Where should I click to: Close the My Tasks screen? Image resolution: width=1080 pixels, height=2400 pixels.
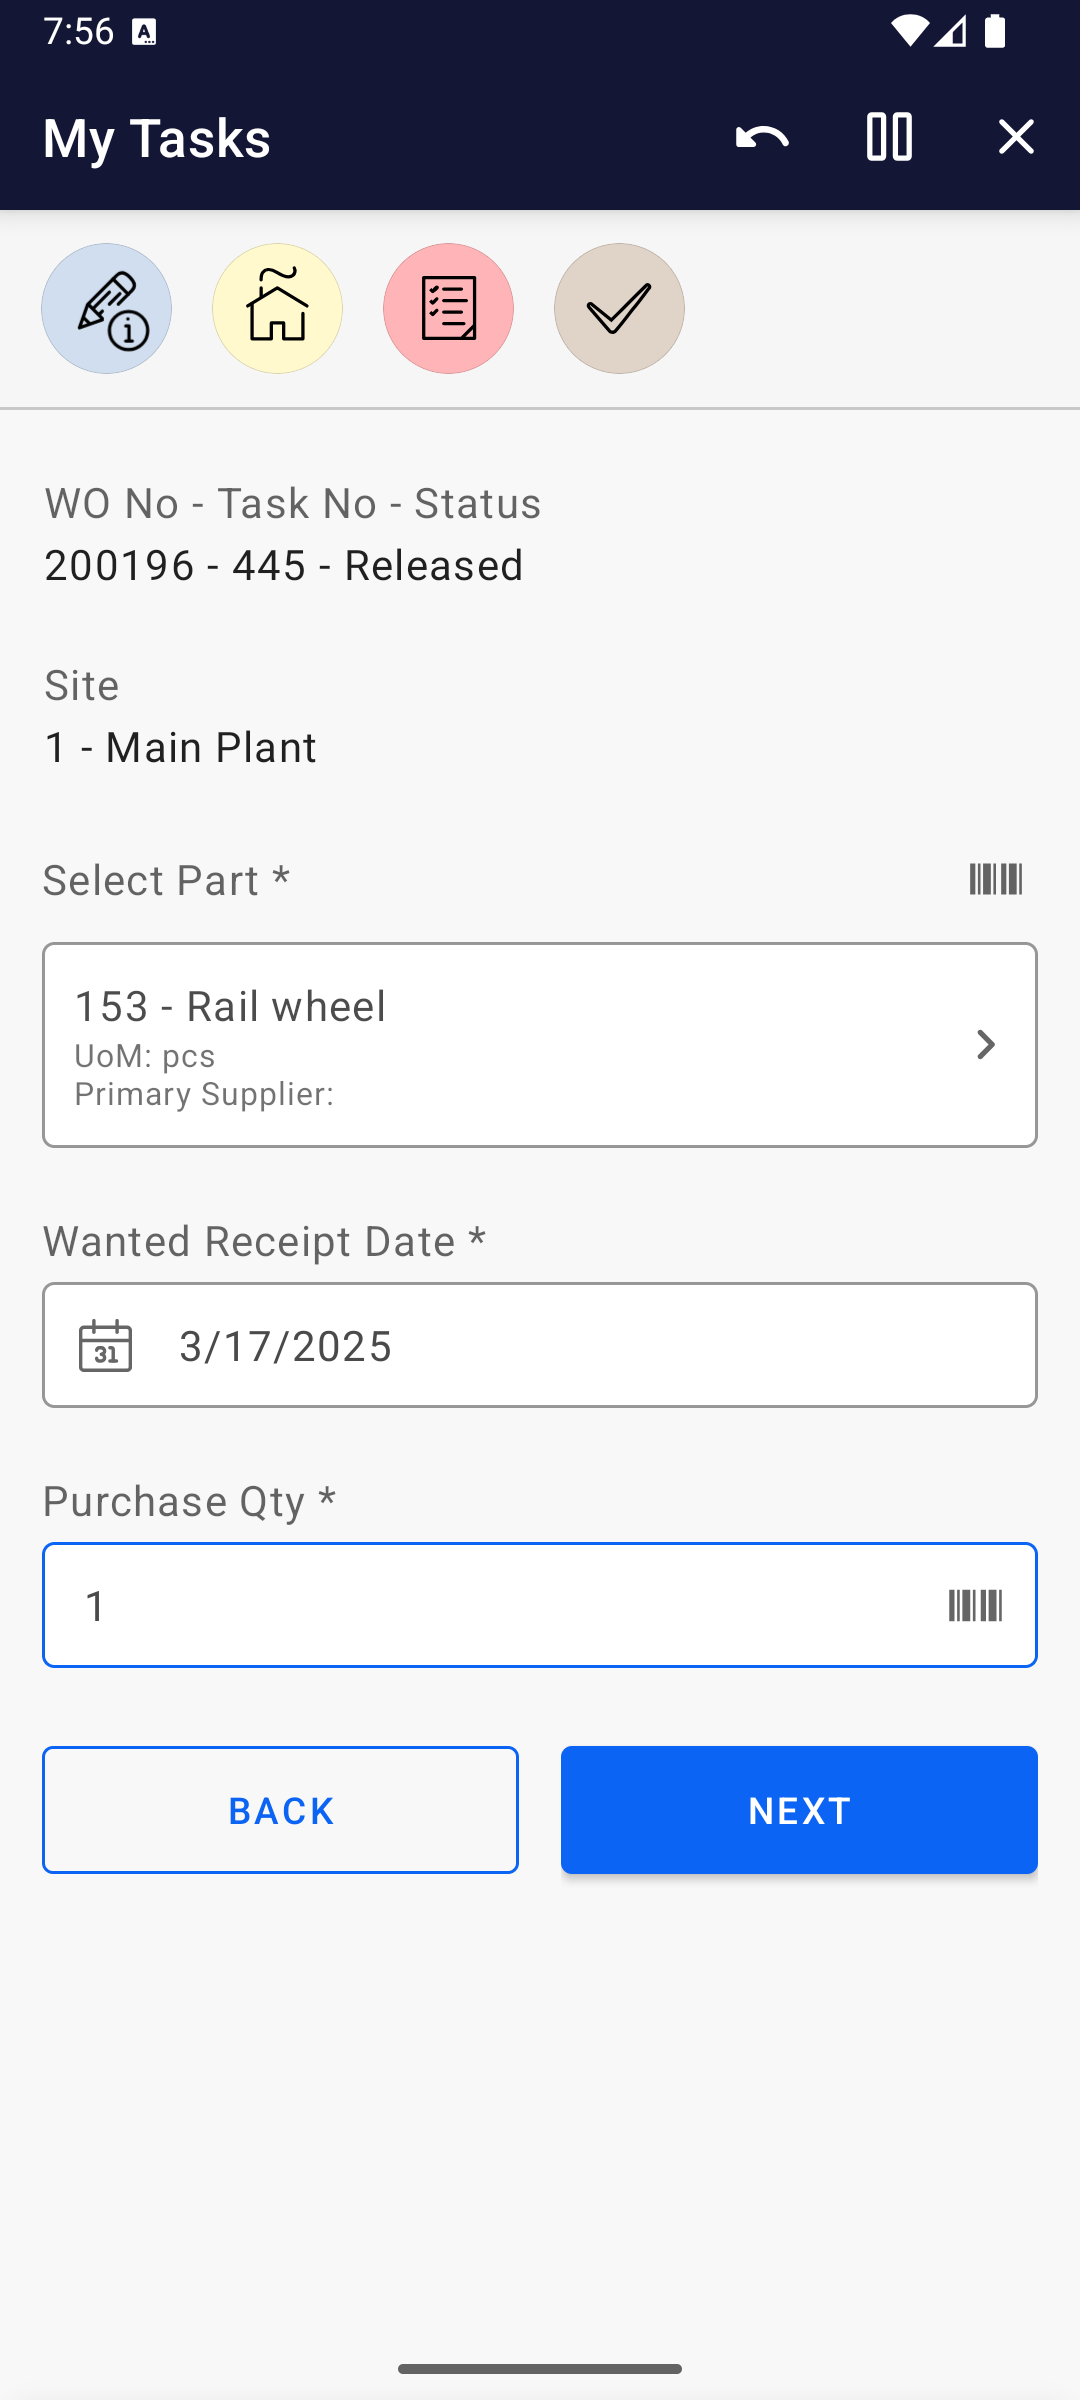click(x=1016, y=137)
